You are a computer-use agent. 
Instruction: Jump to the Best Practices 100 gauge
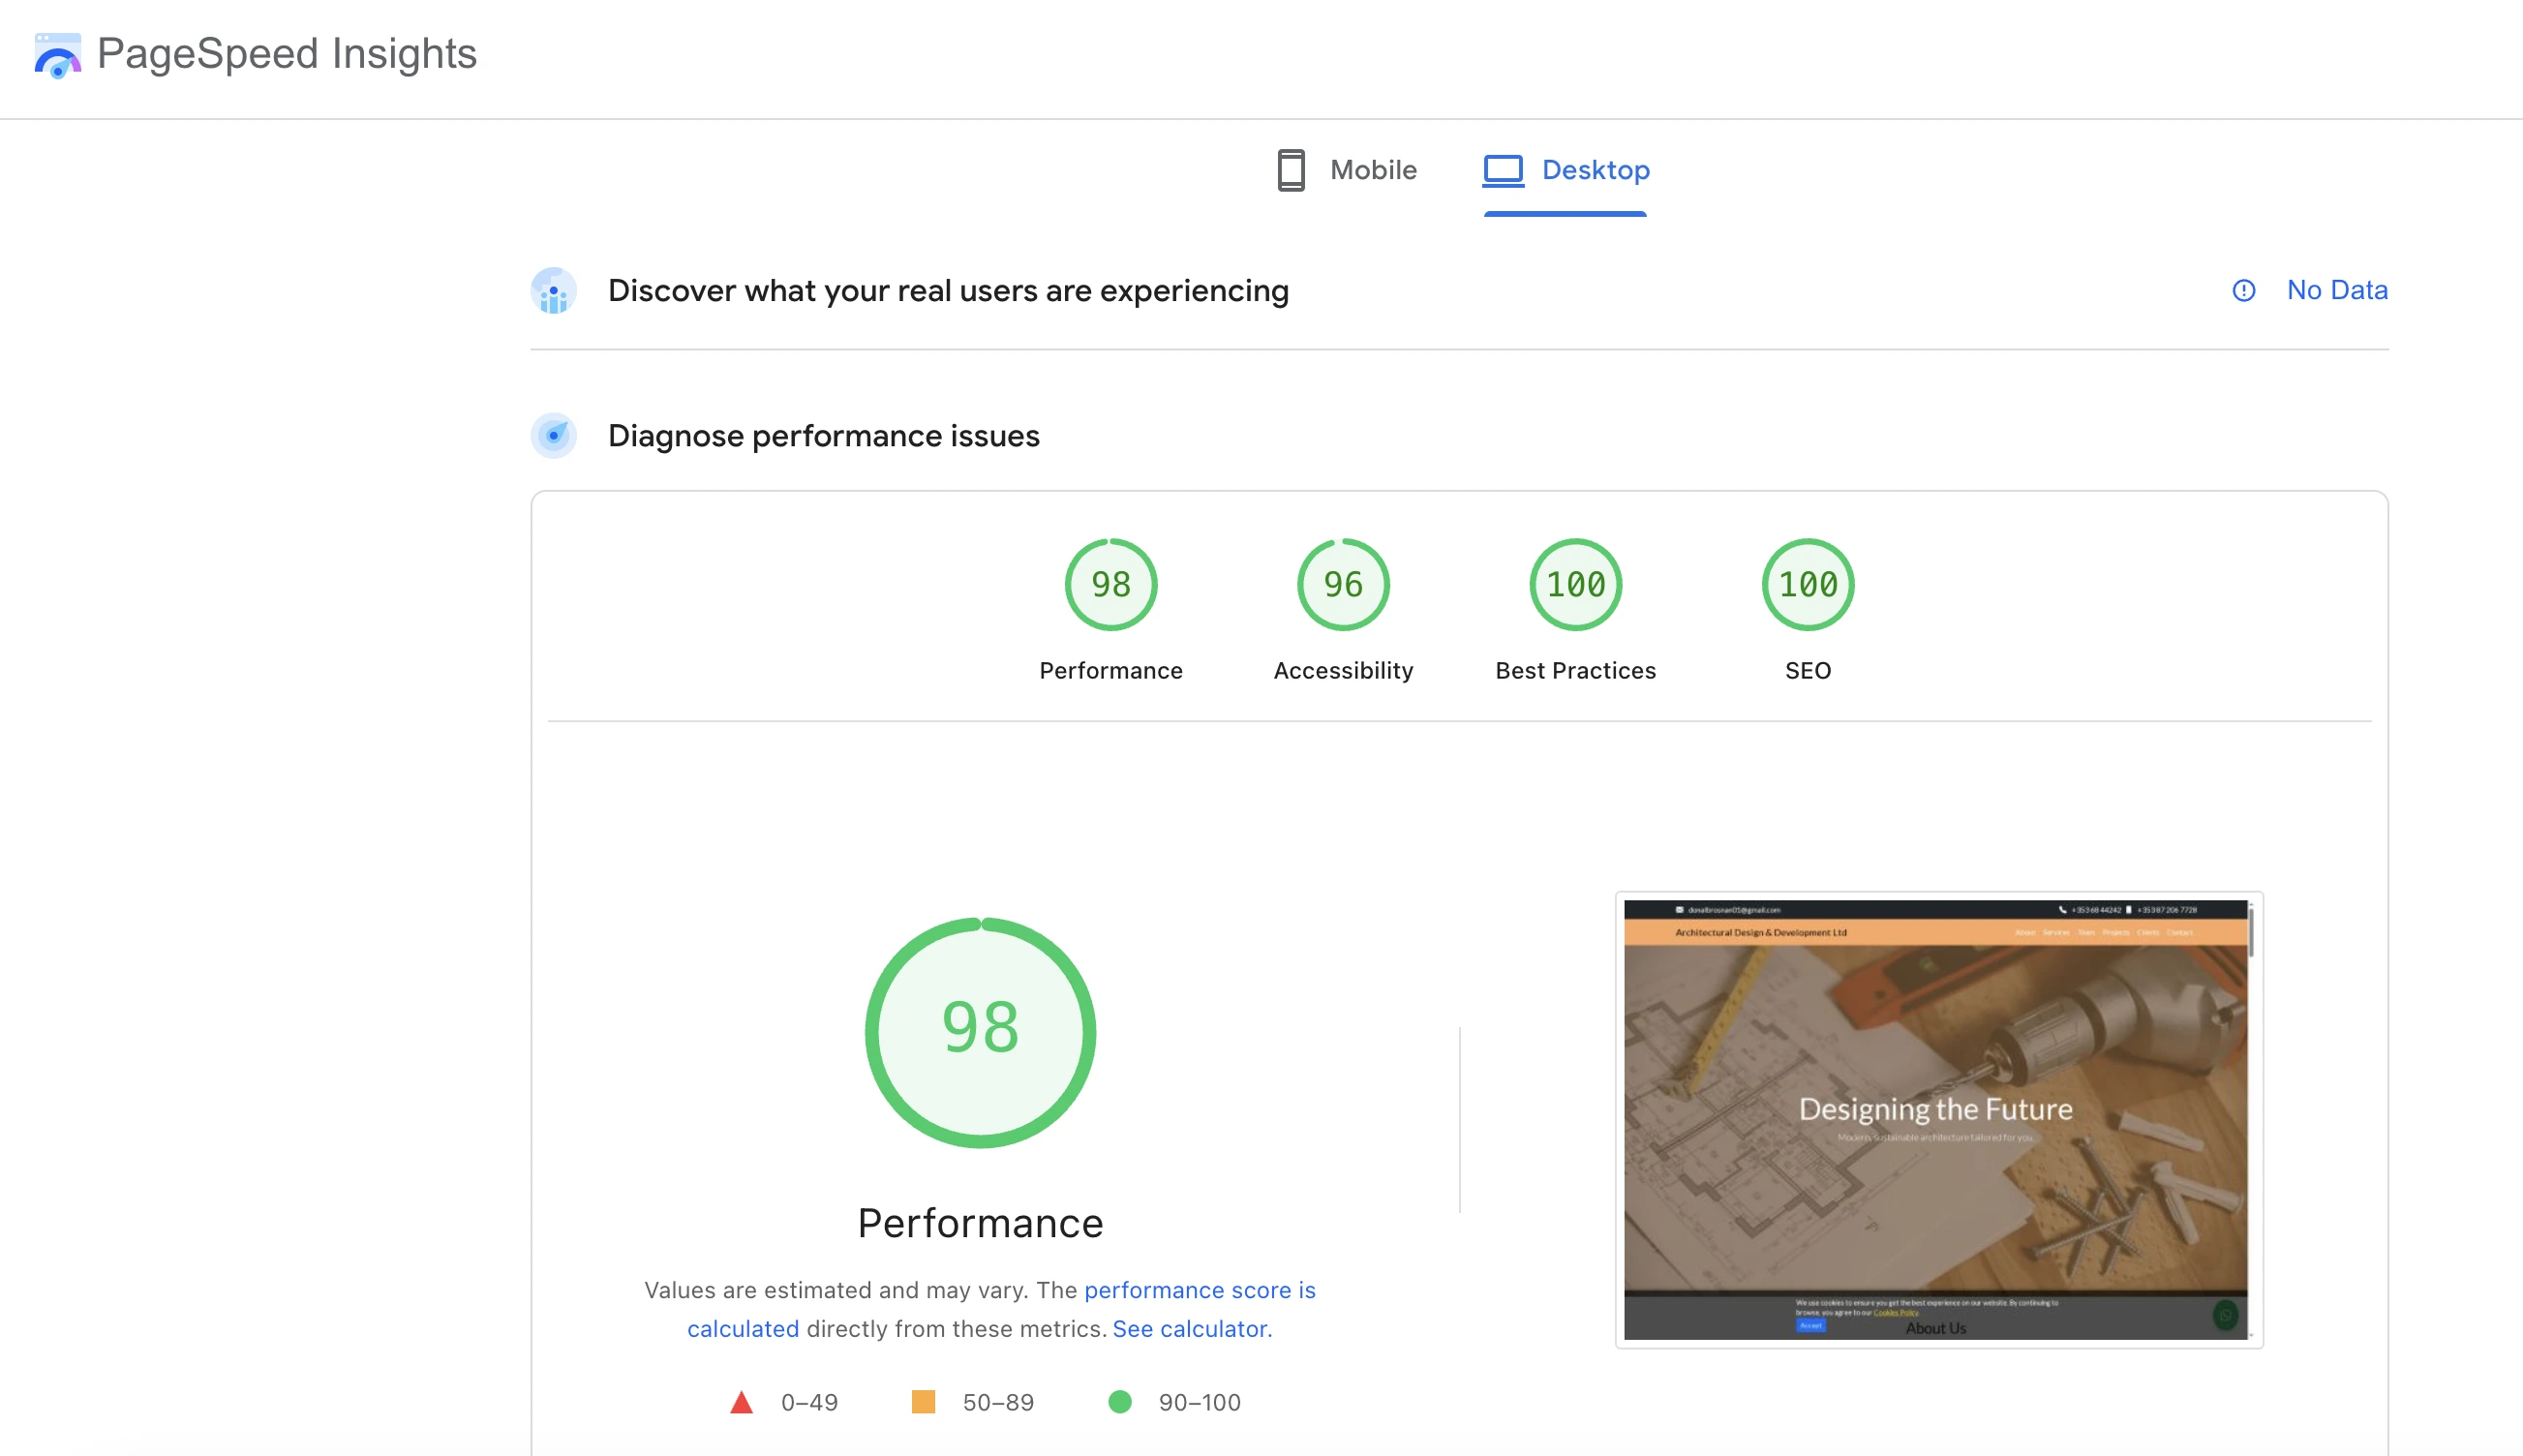1575,585
